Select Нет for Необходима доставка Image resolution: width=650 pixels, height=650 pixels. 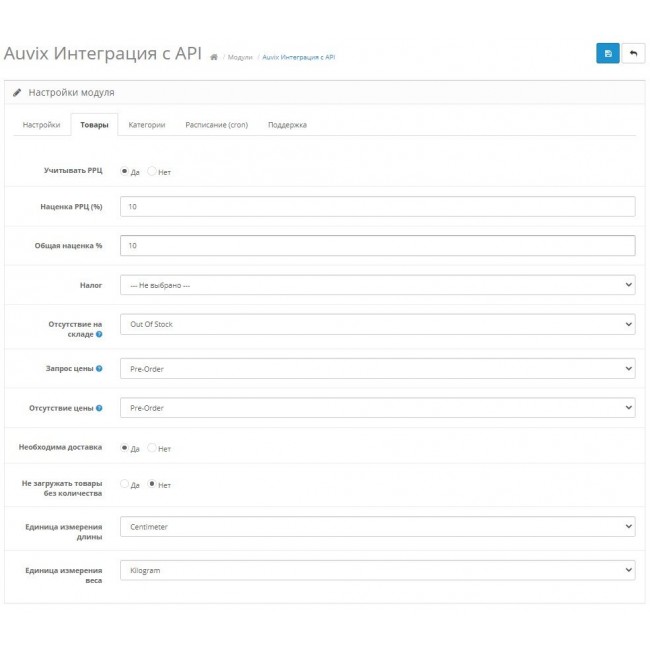pos(152,448)
